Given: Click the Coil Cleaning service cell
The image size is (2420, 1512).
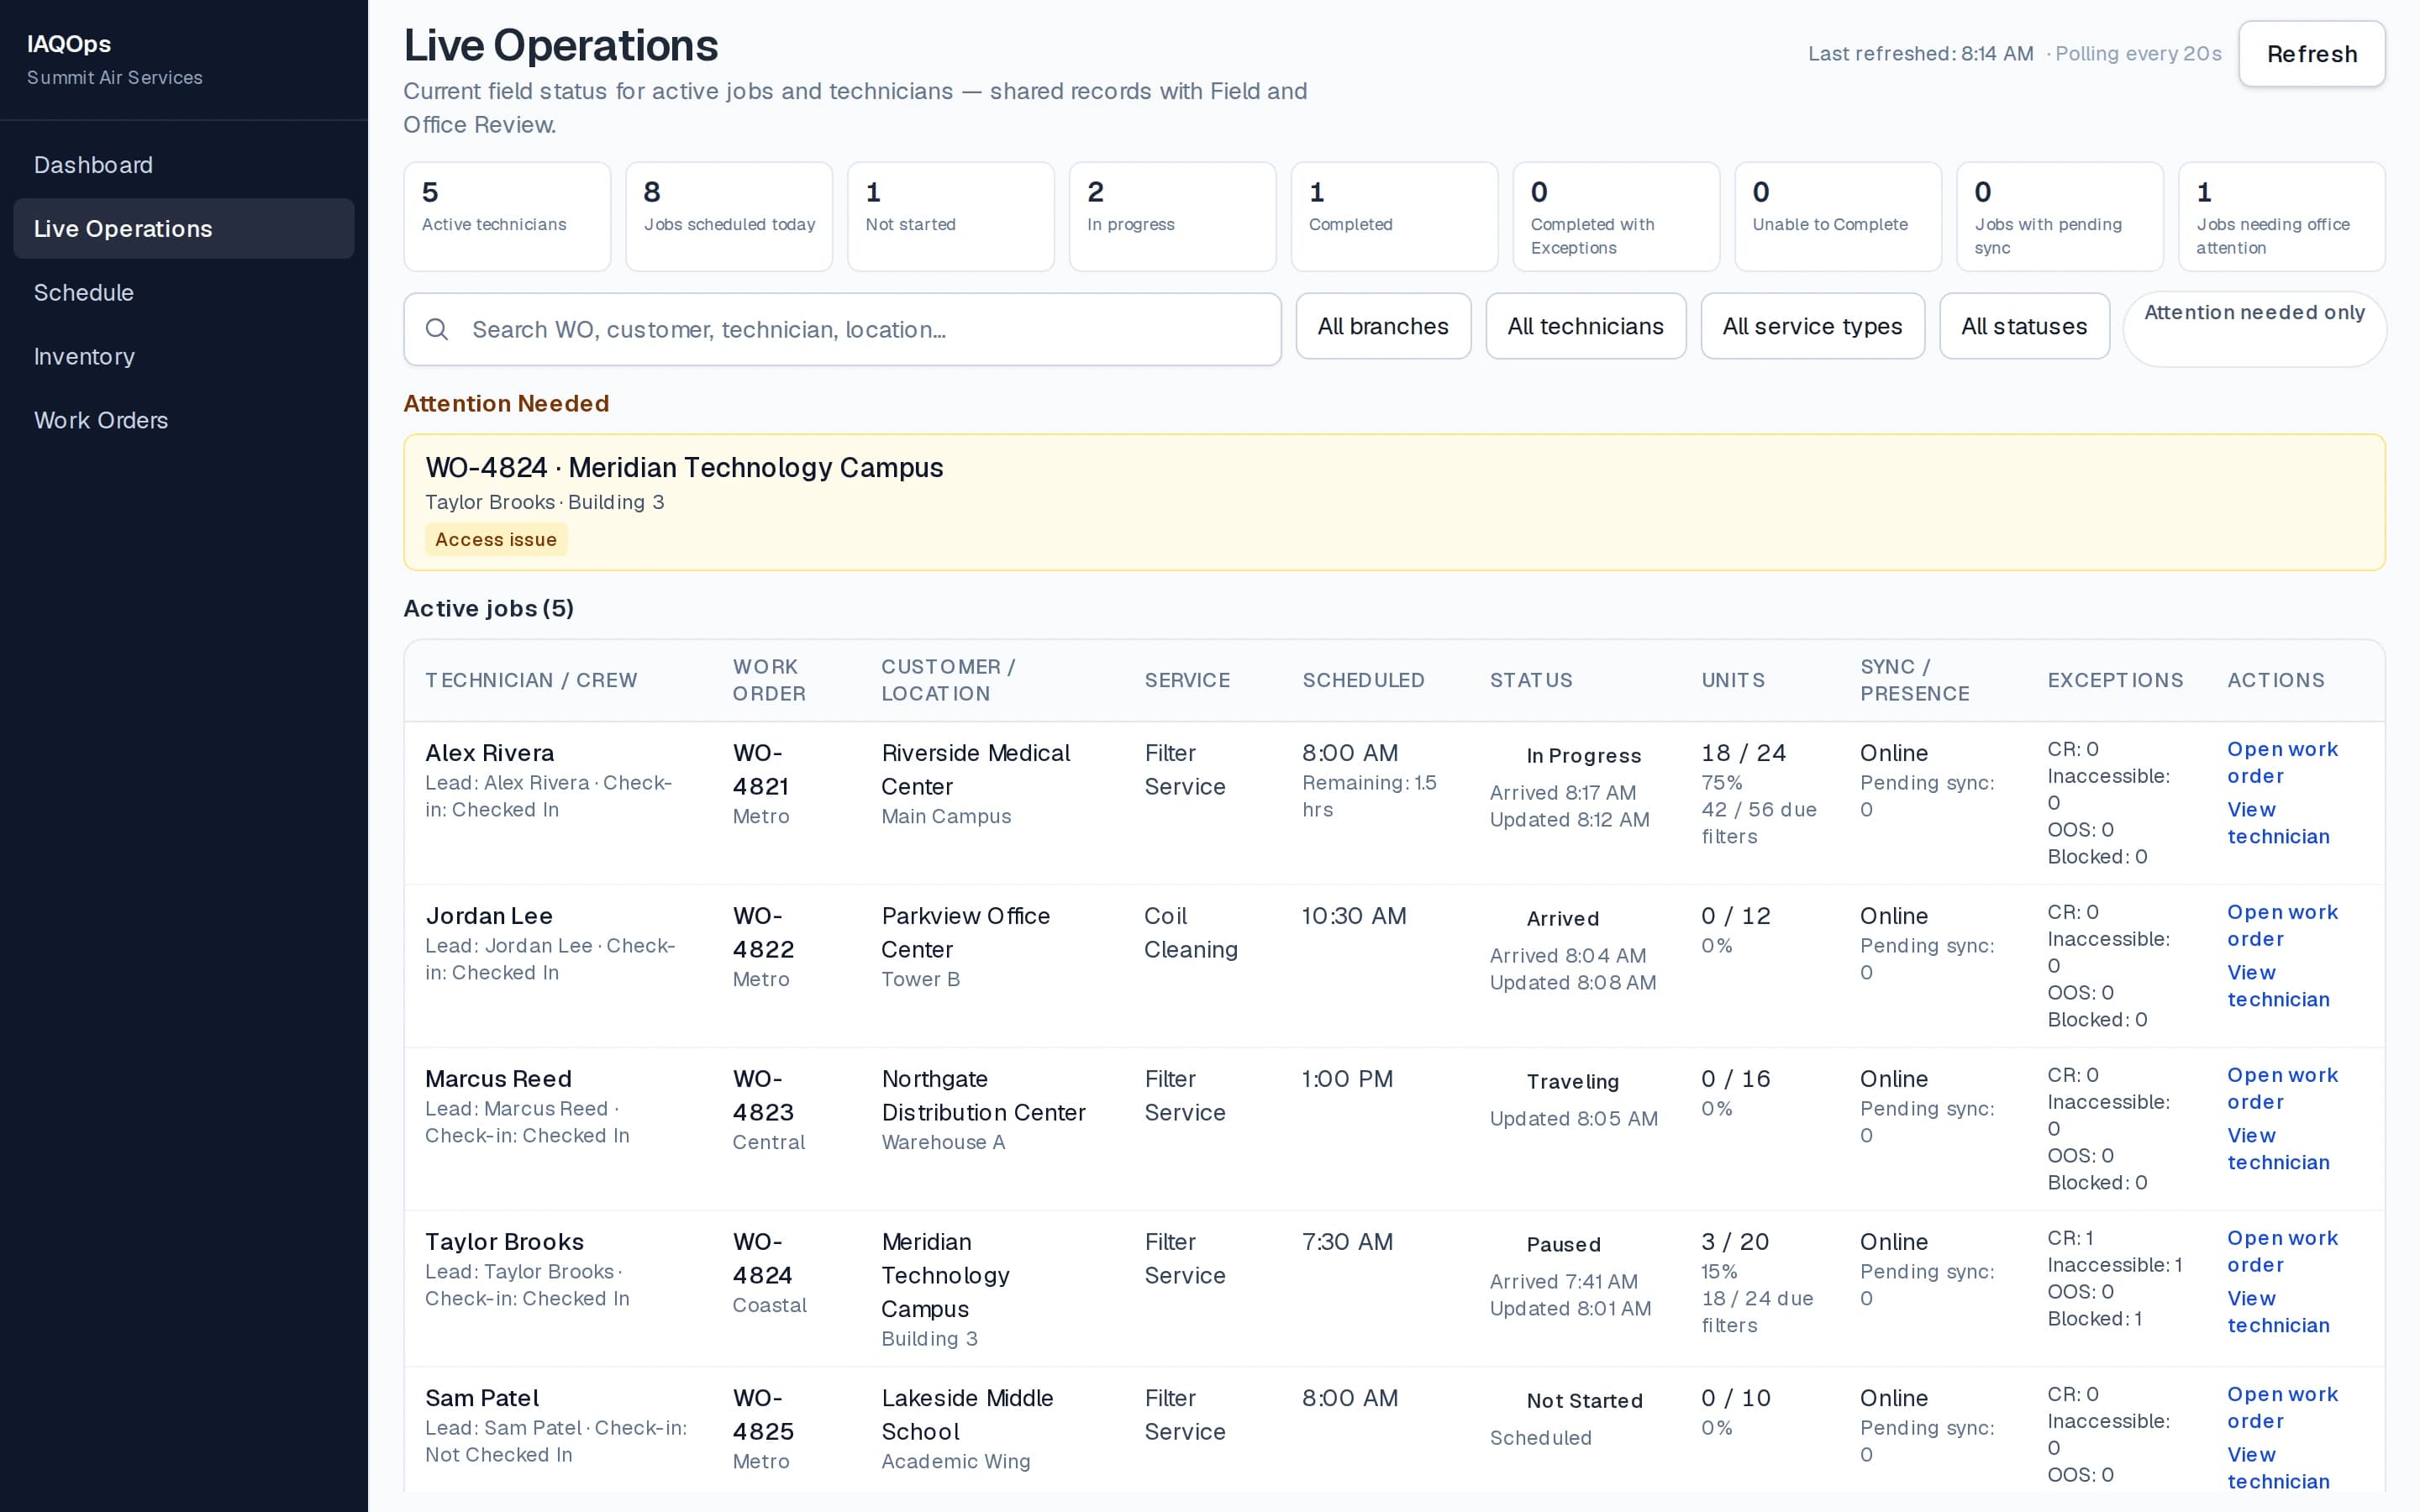Looking at the screenshot, I should (x=1191, y=933).
